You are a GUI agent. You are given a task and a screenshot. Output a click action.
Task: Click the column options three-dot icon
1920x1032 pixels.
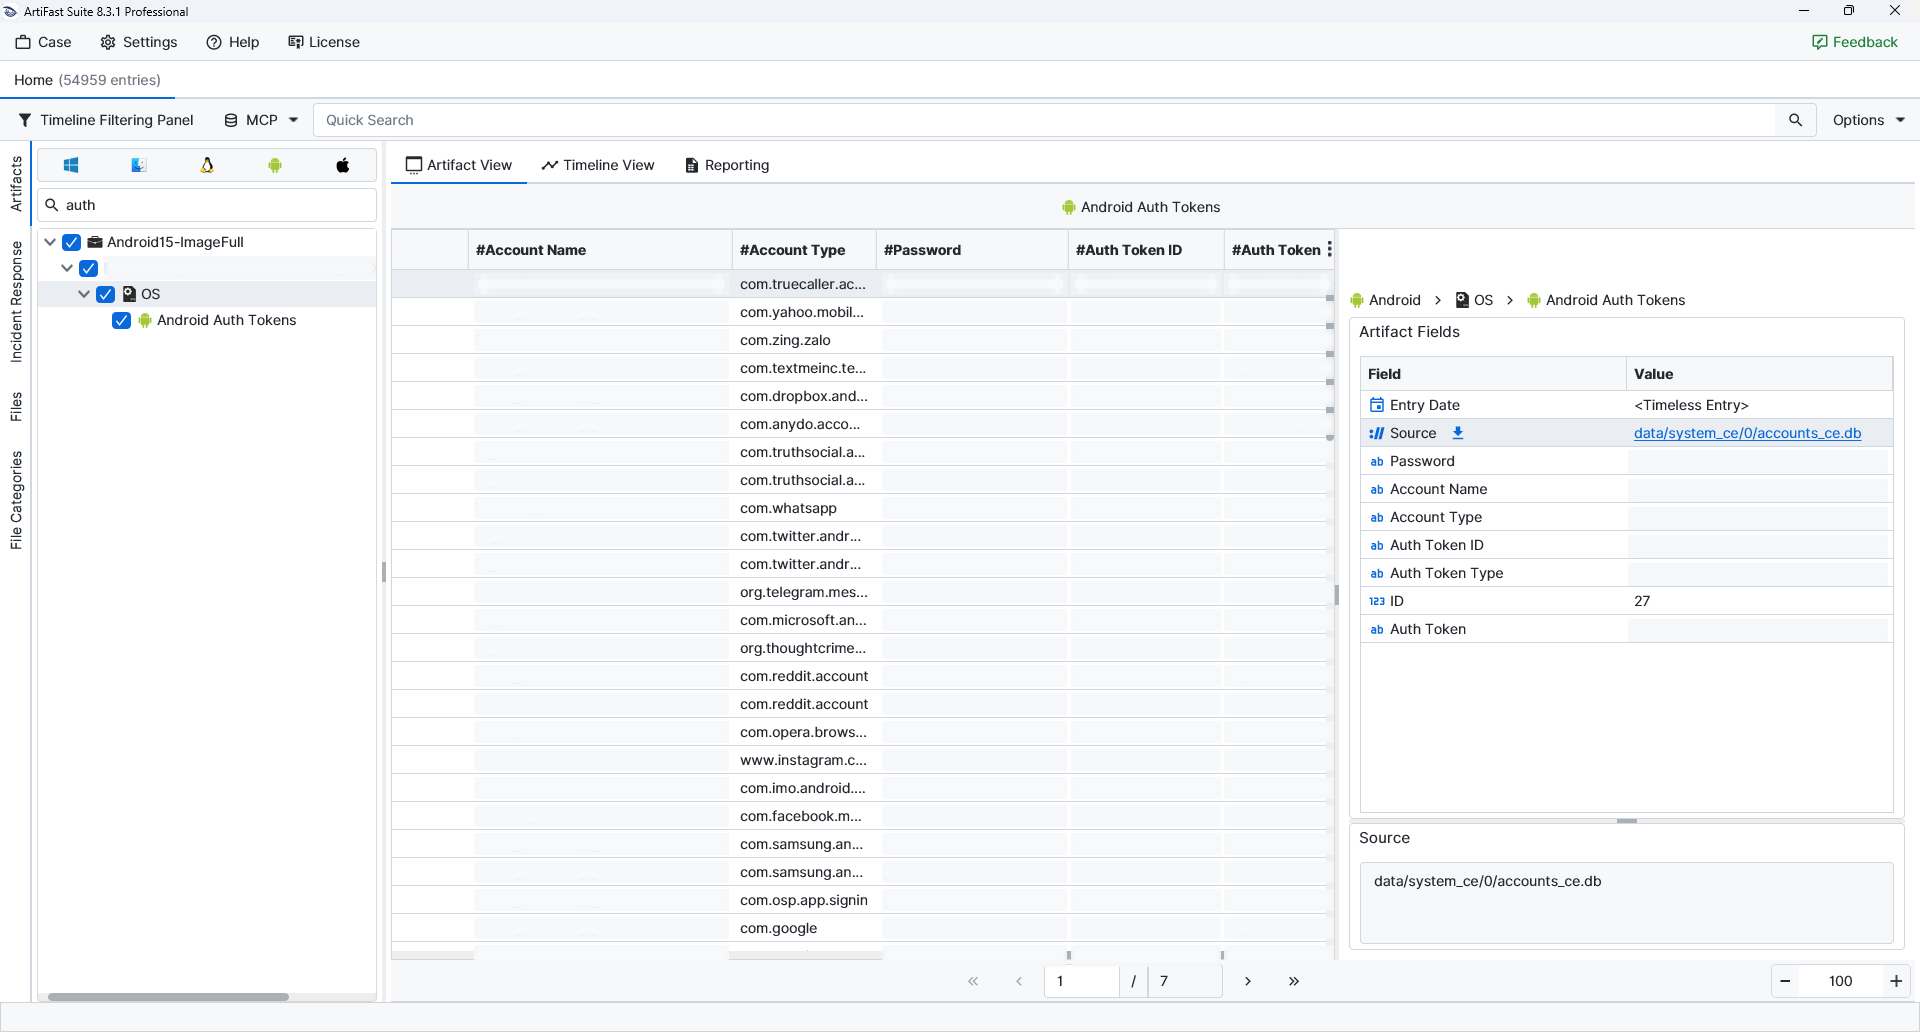(1329, 250)
